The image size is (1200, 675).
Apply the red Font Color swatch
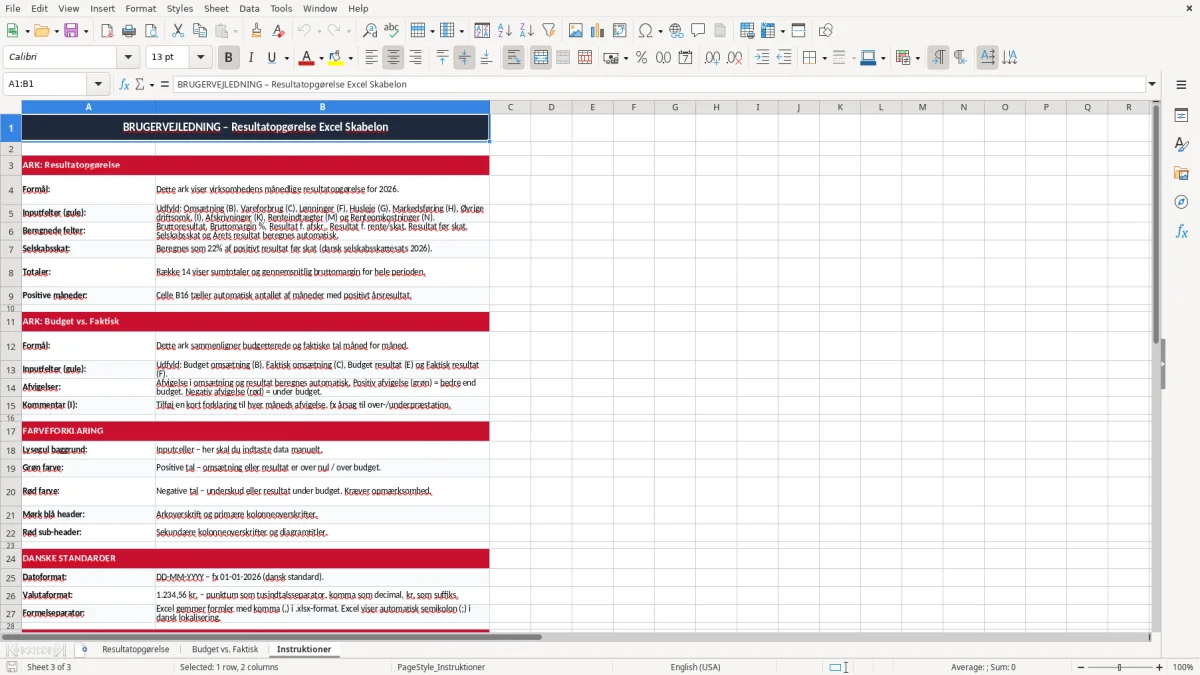click(307, 58)
